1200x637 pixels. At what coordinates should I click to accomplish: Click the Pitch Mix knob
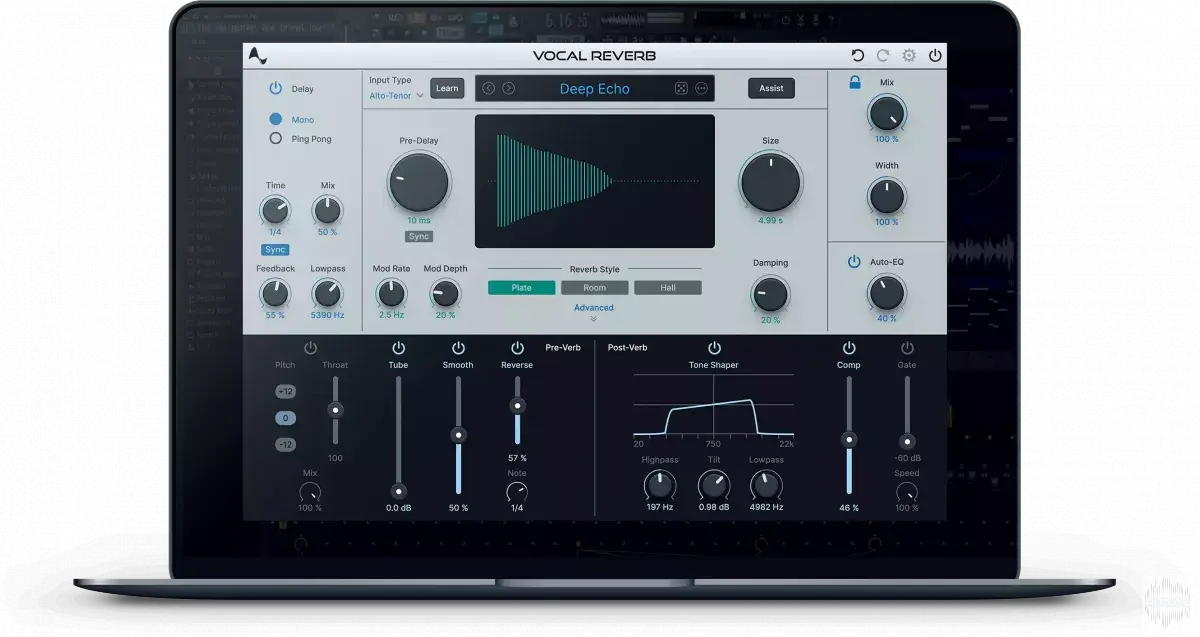pos(310,492)
